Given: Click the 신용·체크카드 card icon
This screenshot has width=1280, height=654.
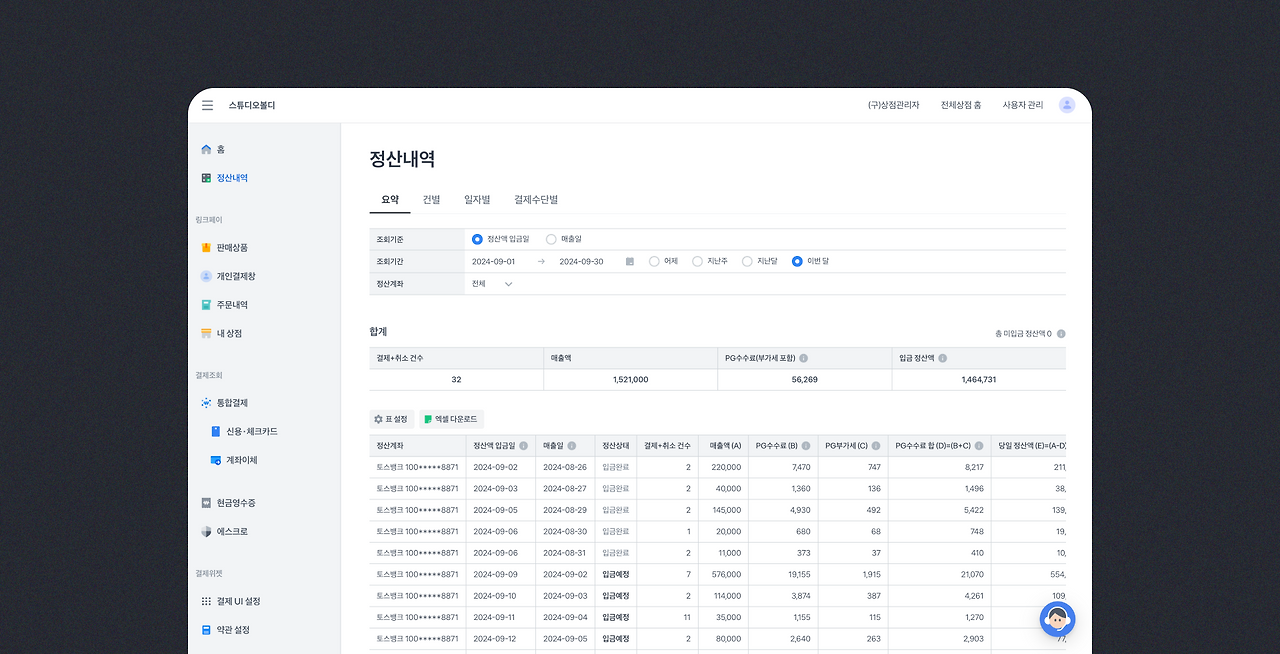Looking at the screenshot, I should [216, 431].
